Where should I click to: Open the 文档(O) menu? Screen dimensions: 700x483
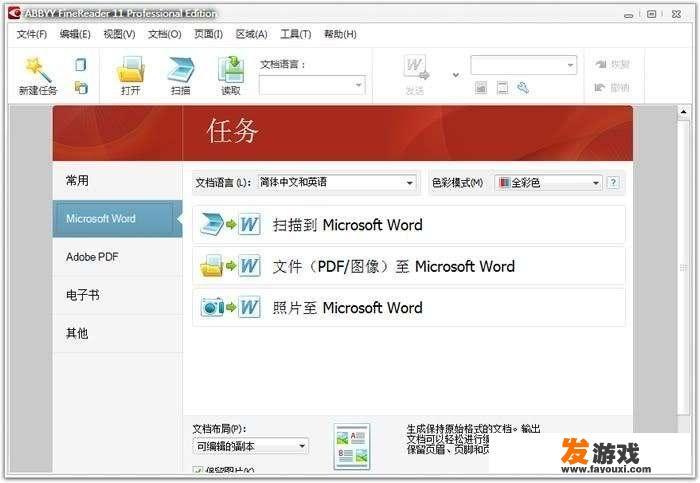[165, 34]
